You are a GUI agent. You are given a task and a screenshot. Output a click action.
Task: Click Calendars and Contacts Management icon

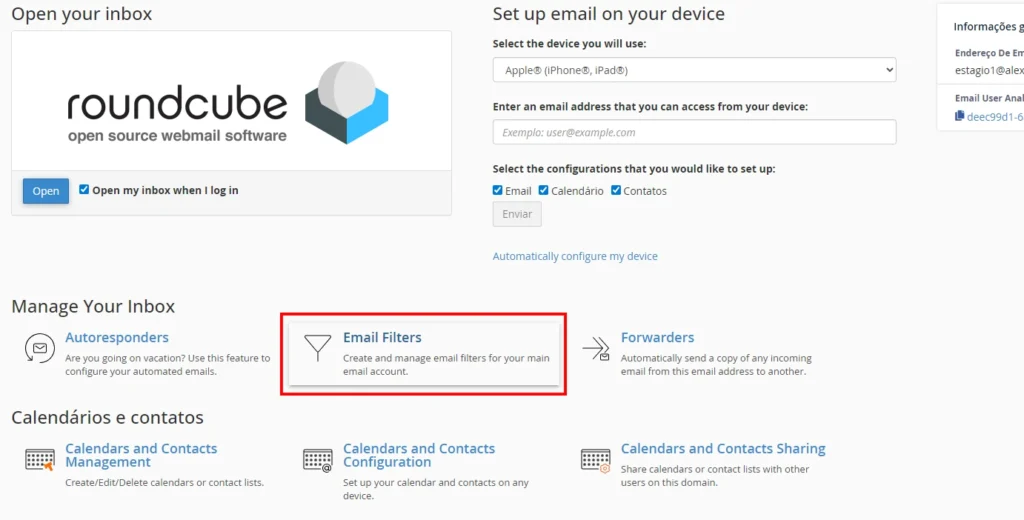coord(40,460)
